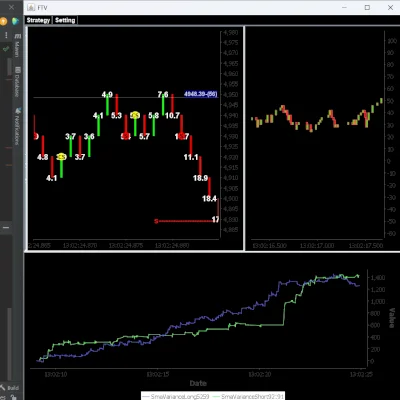Click the teal colored toolbar icon
Image resolution: width=400 pixels, height=400 pixels.
pyautogui.click(x=15, y=22)
